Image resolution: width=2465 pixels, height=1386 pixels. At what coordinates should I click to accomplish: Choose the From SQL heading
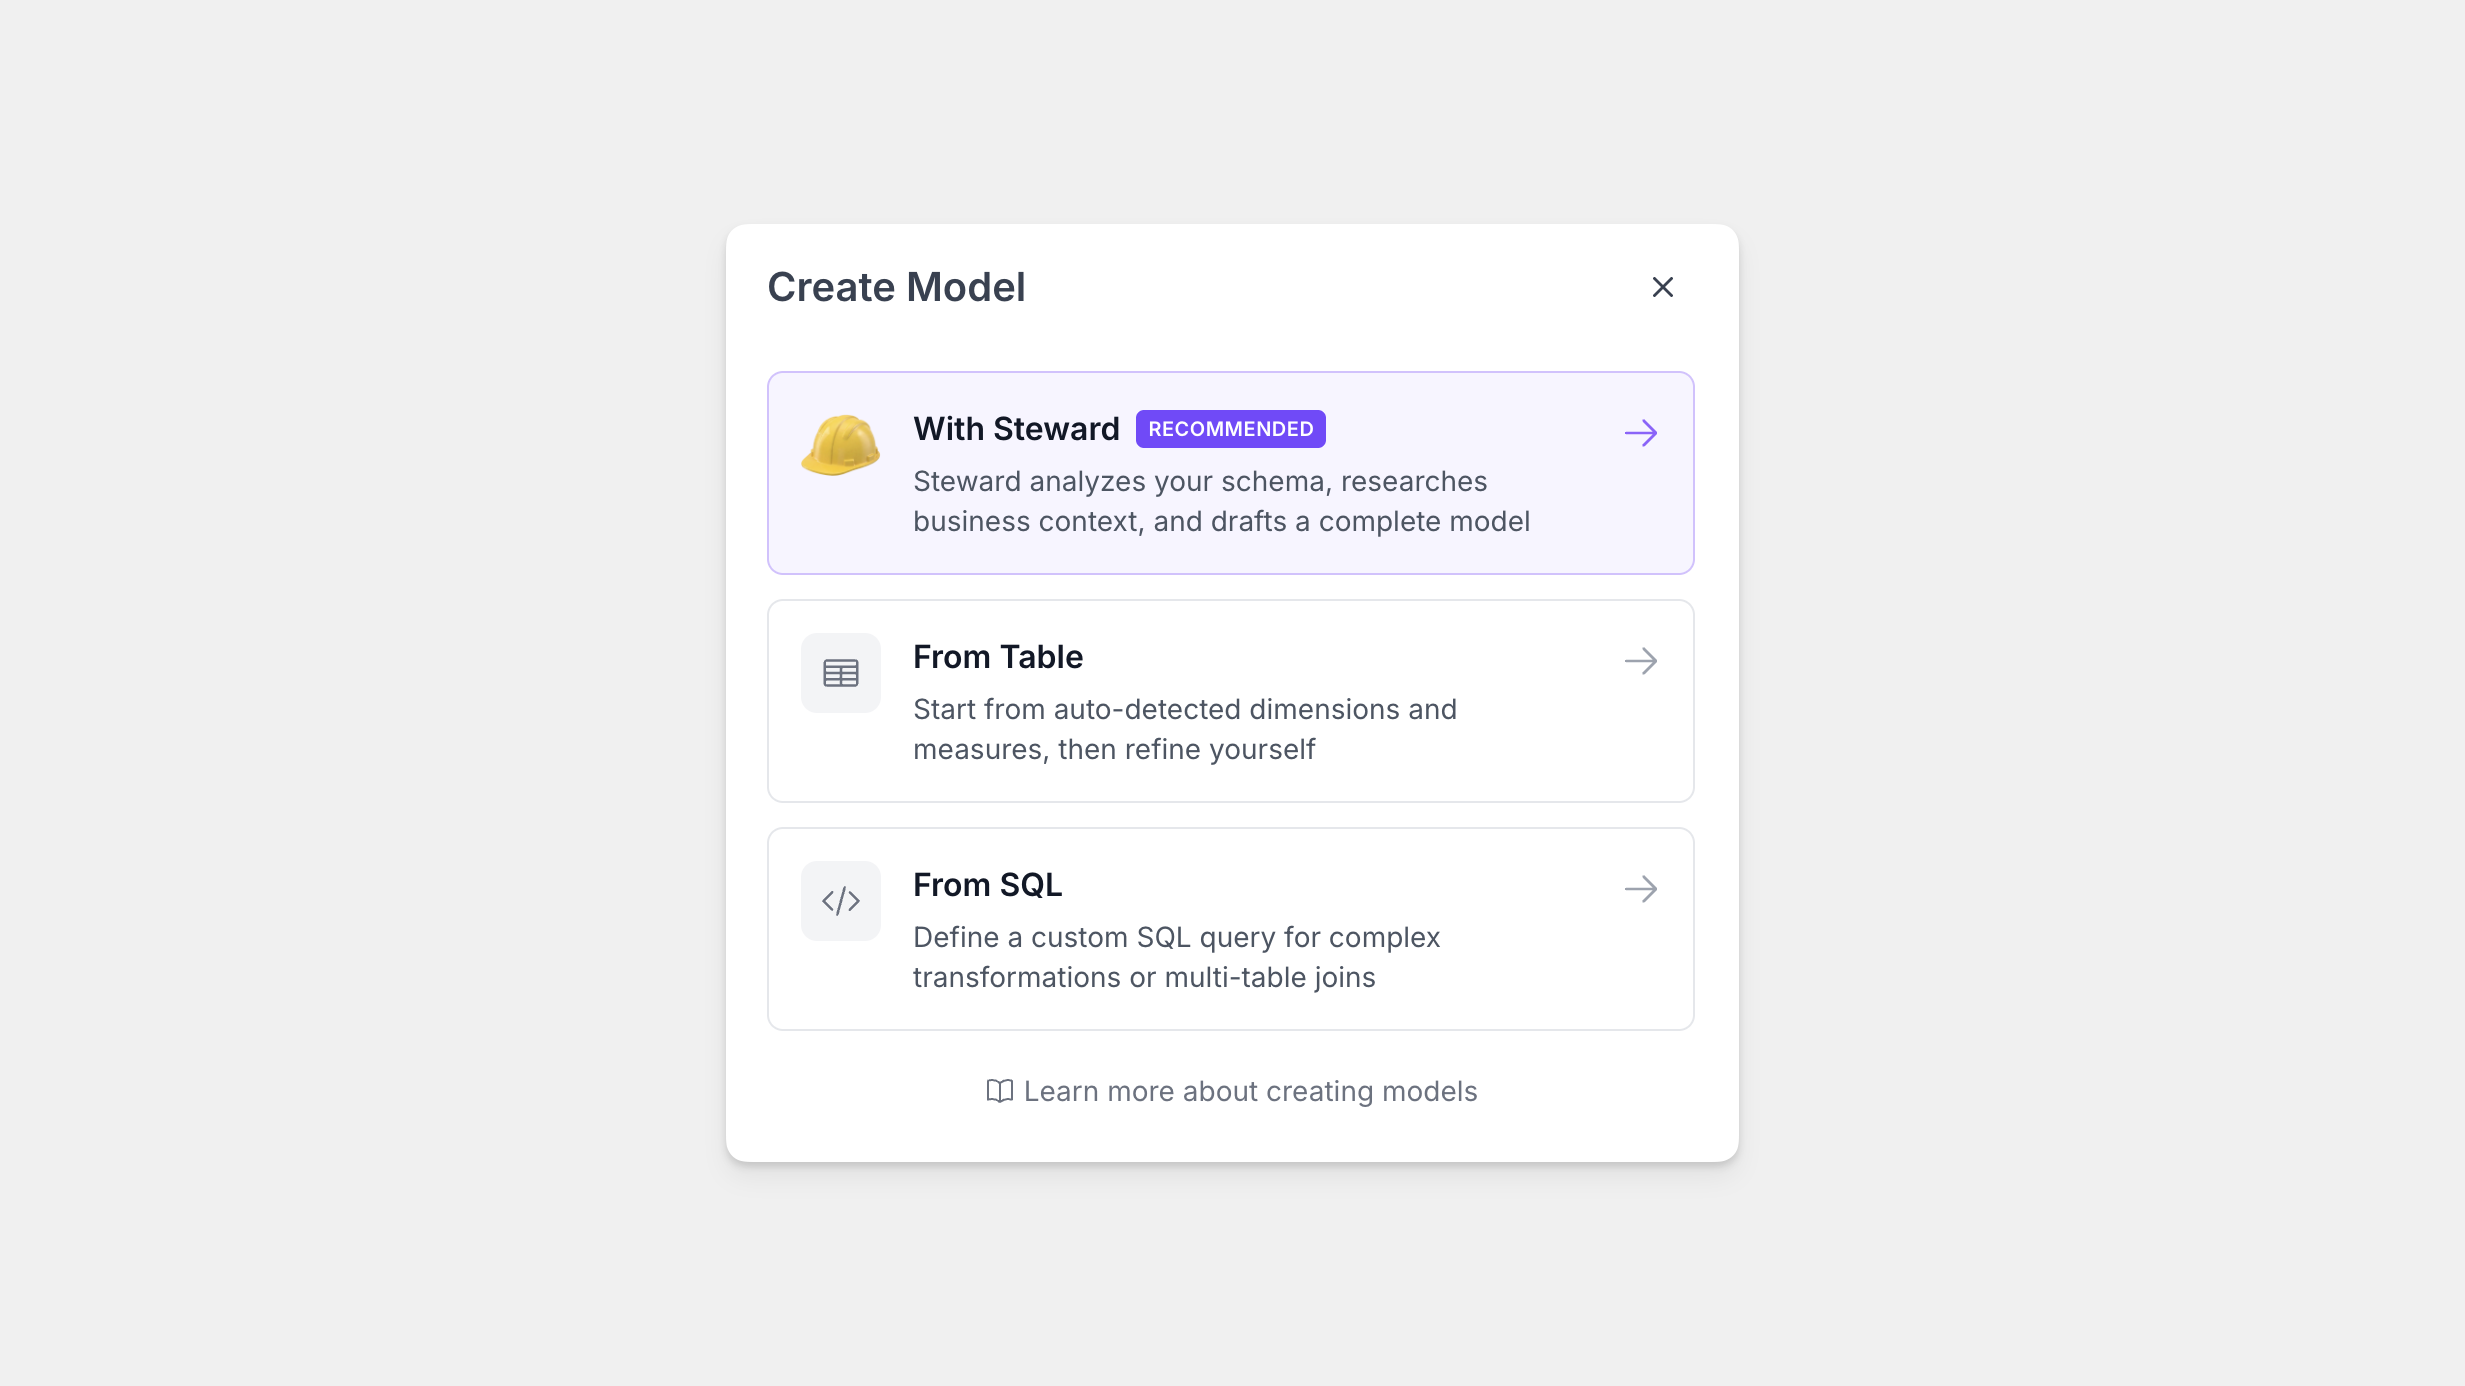pyautogui.click(x=987, y=885)
